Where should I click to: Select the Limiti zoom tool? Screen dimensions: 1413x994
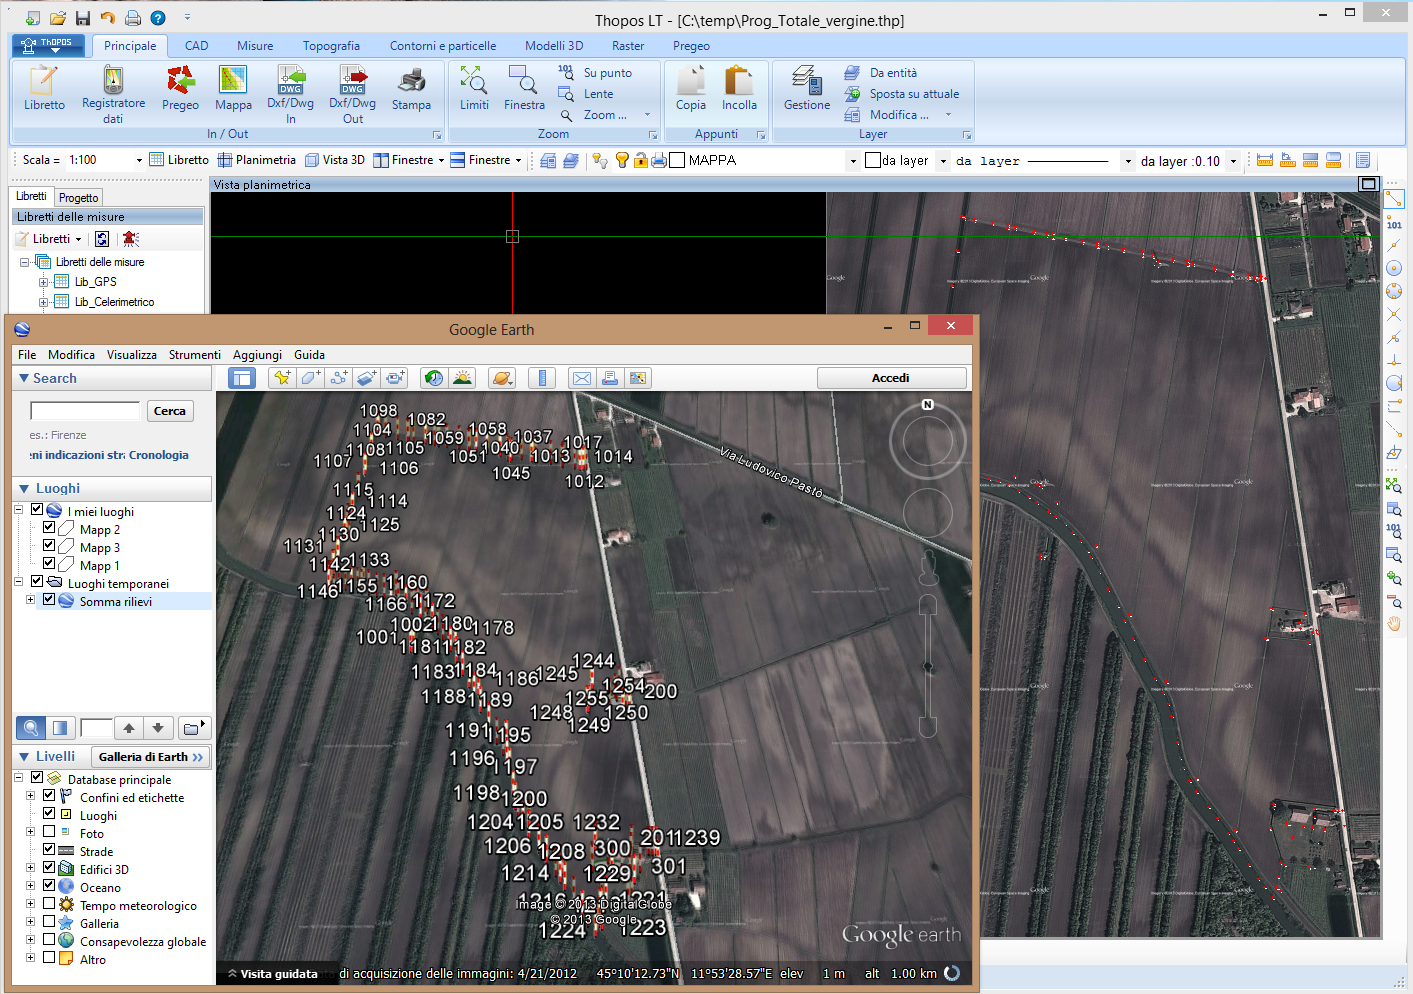[474, 88]
